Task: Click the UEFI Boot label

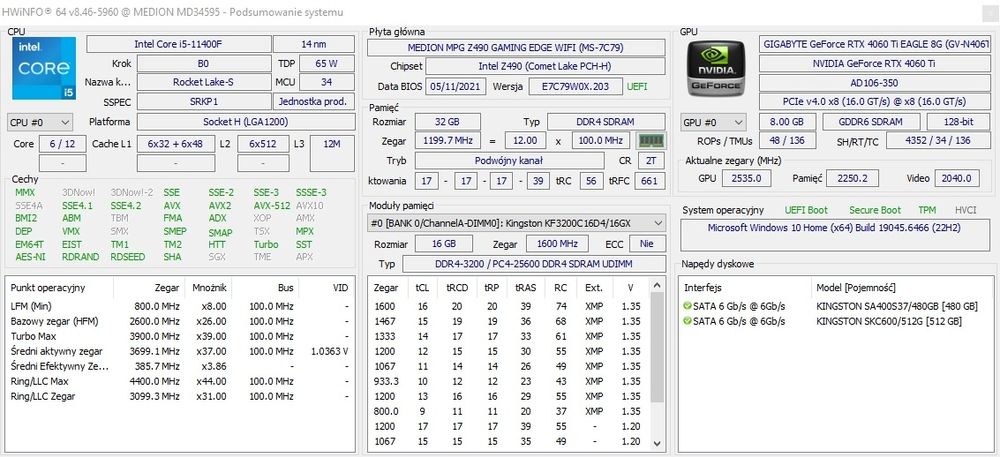Action: pyautogui.click(x=806, y=210)
